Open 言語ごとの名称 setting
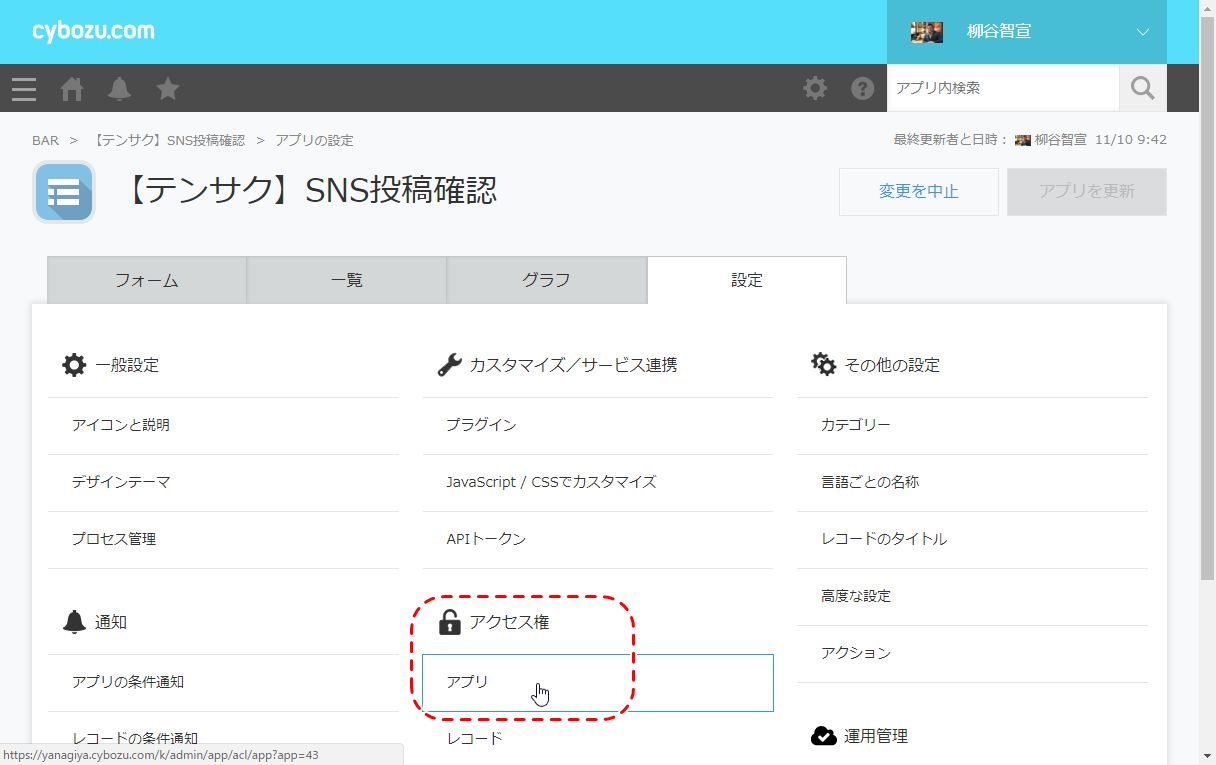1216x765 pixels. (x=972, y=482)
